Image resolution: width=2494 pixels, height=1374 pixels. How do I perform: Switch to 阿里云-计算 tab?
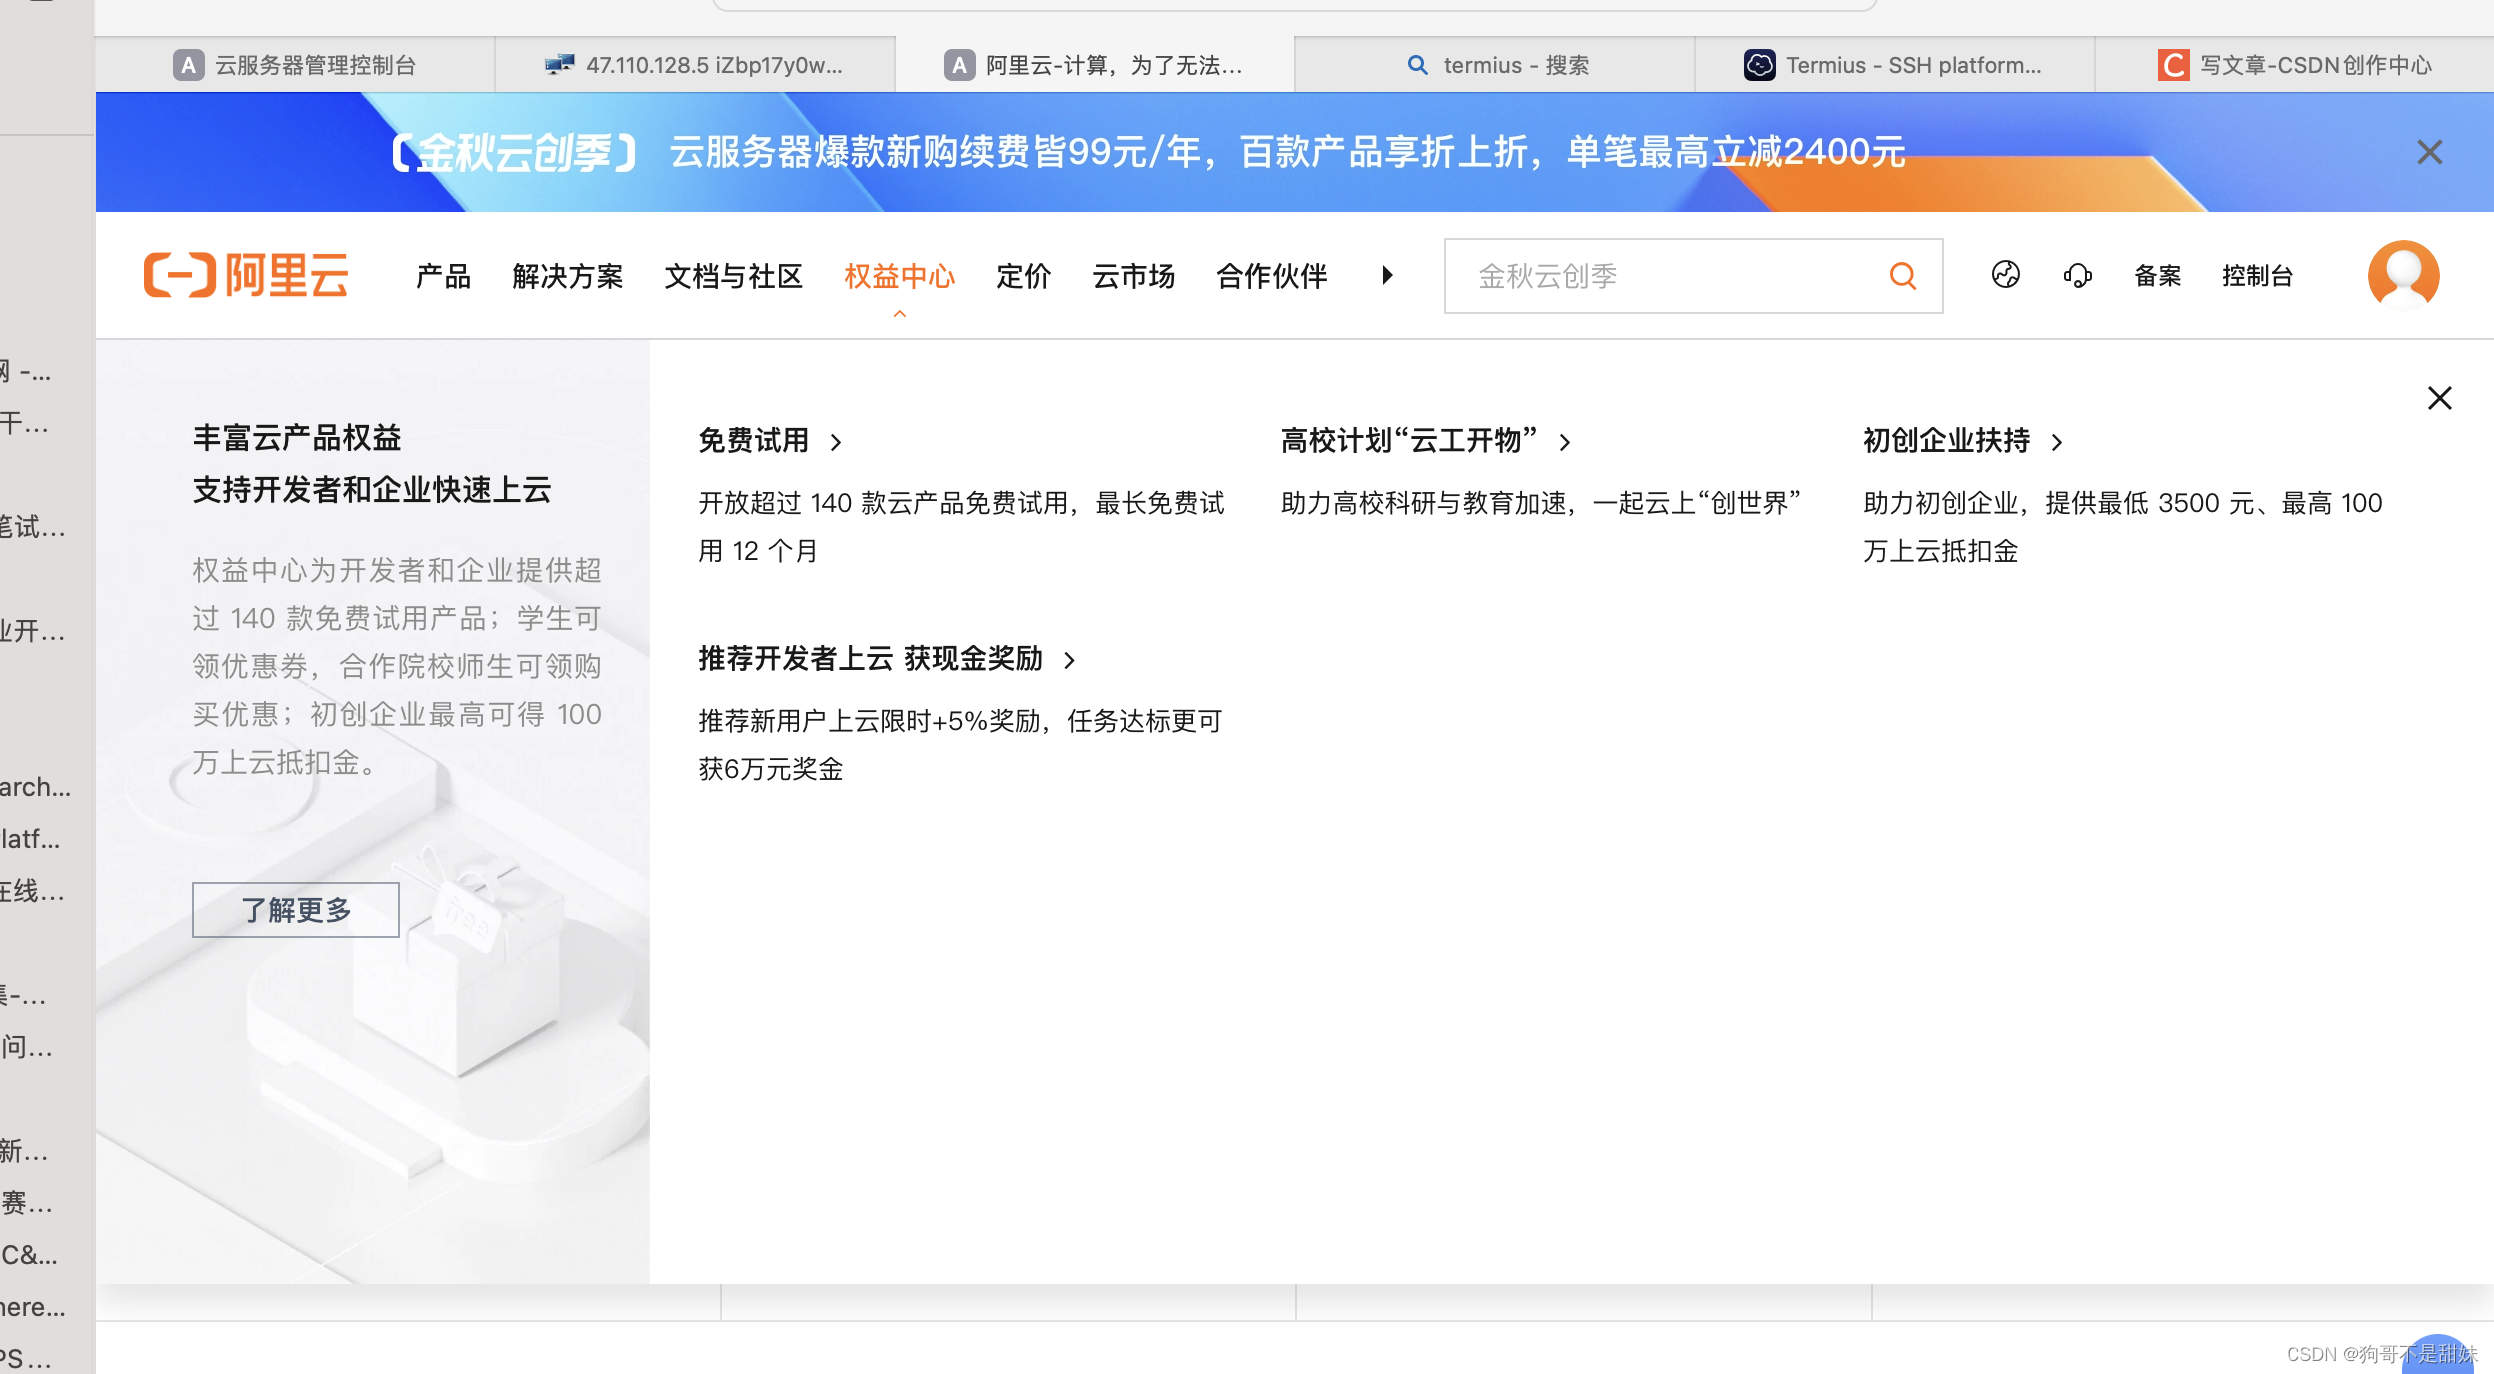(1095, 65)
